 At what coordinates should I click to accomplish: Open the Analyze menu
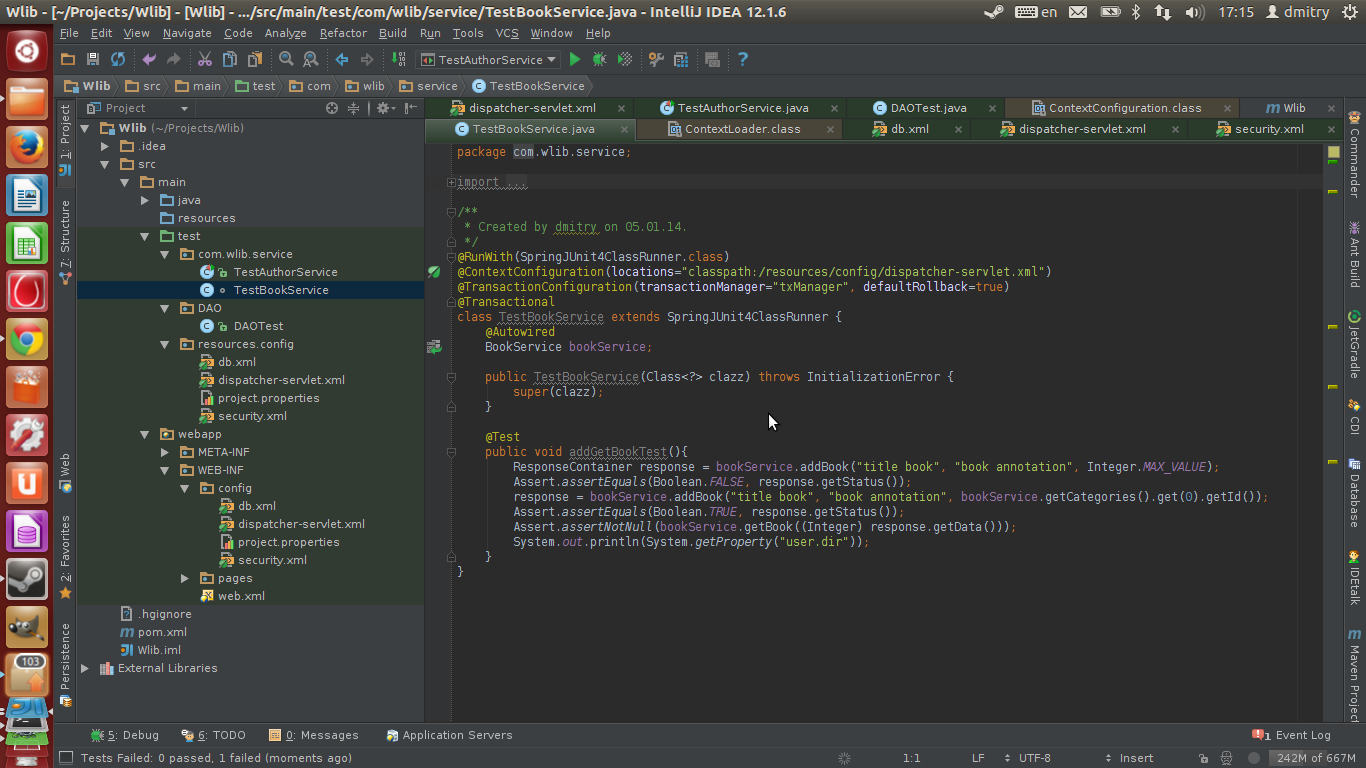tap(286, 33)
